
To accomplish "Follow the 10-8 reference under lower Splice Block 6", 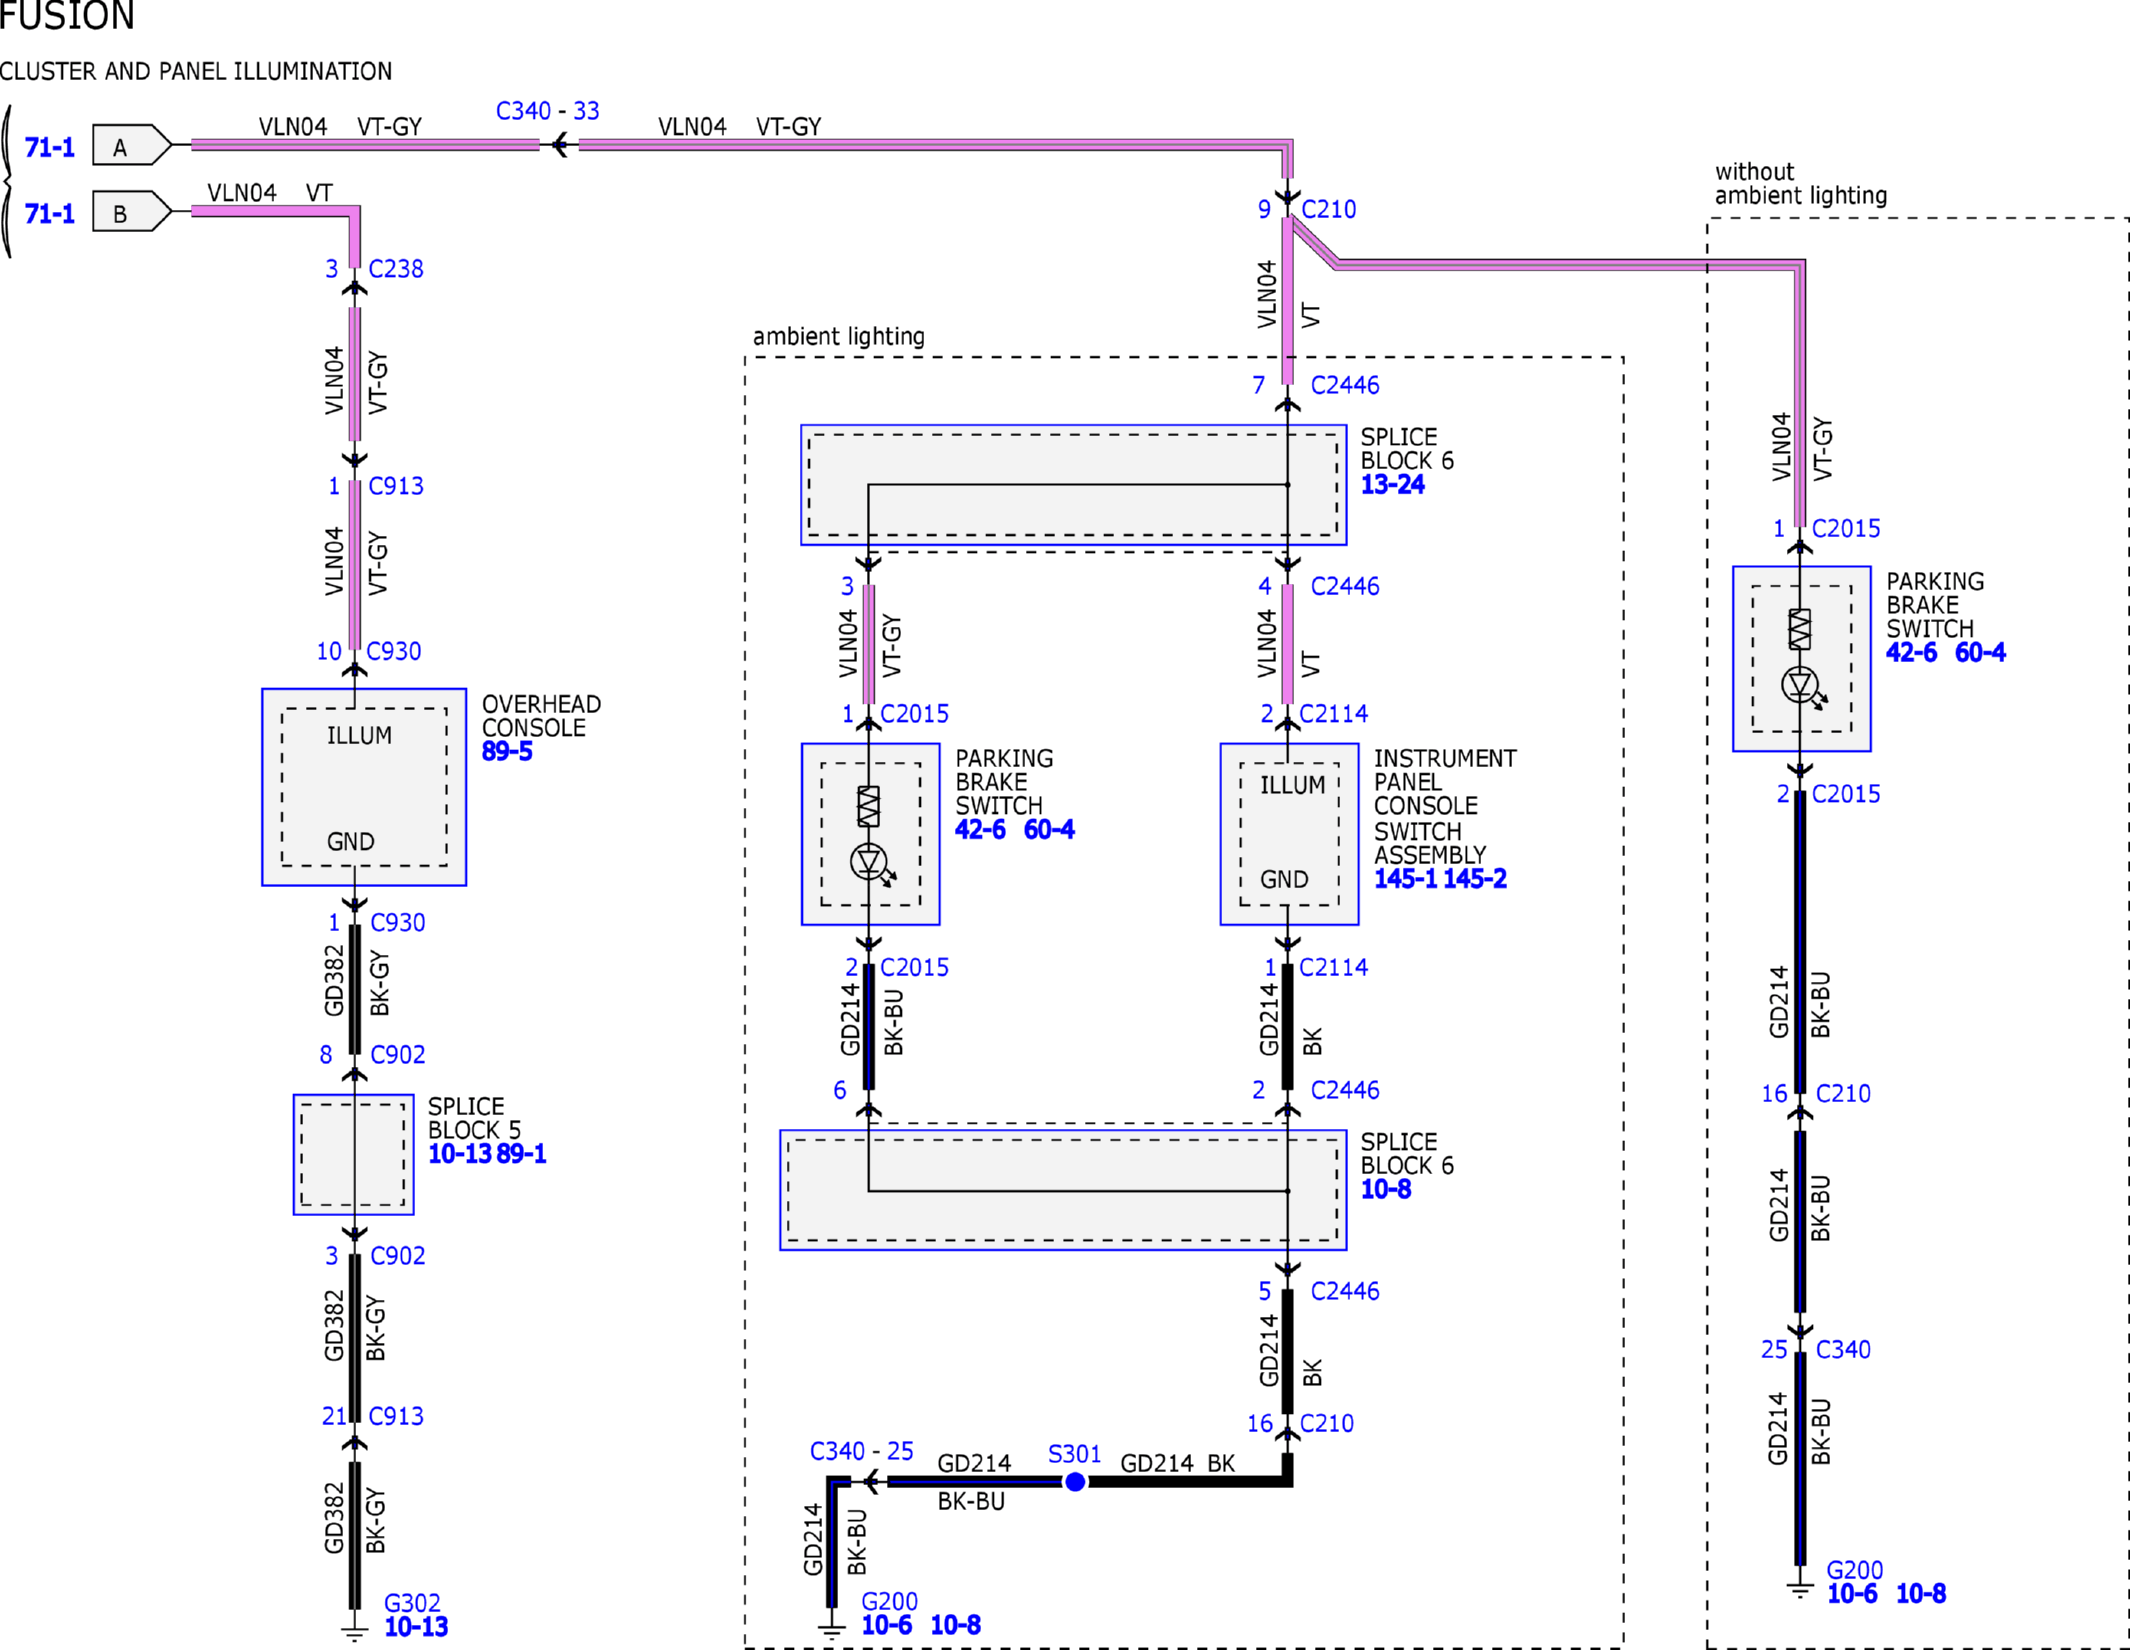I will coord(1386,1188).
